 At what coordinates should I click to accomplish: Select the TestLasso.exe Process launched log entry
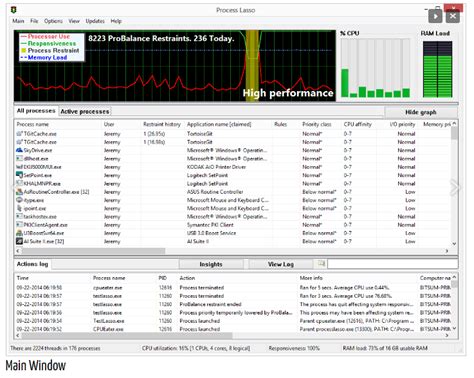233,321
